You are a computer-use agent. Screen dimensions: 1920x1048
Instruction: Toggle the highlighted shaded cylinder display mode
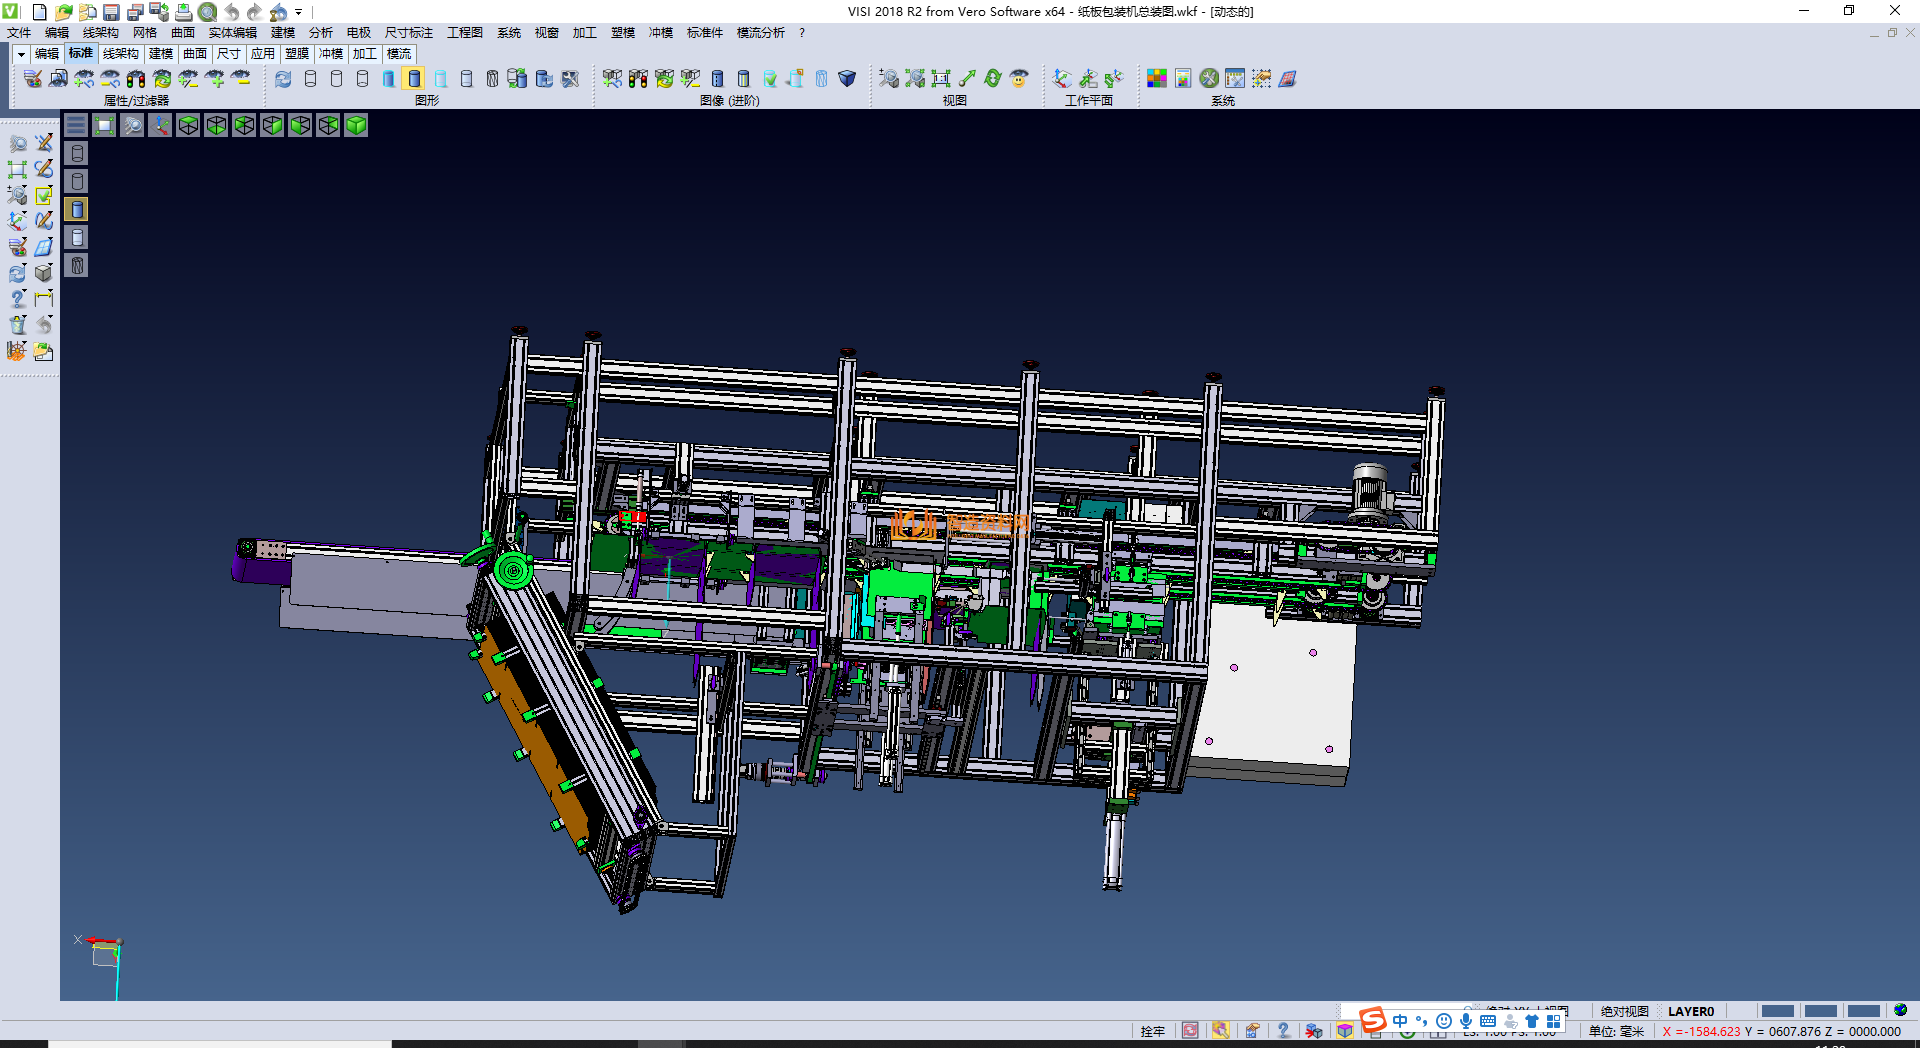[x=415, y=79]
